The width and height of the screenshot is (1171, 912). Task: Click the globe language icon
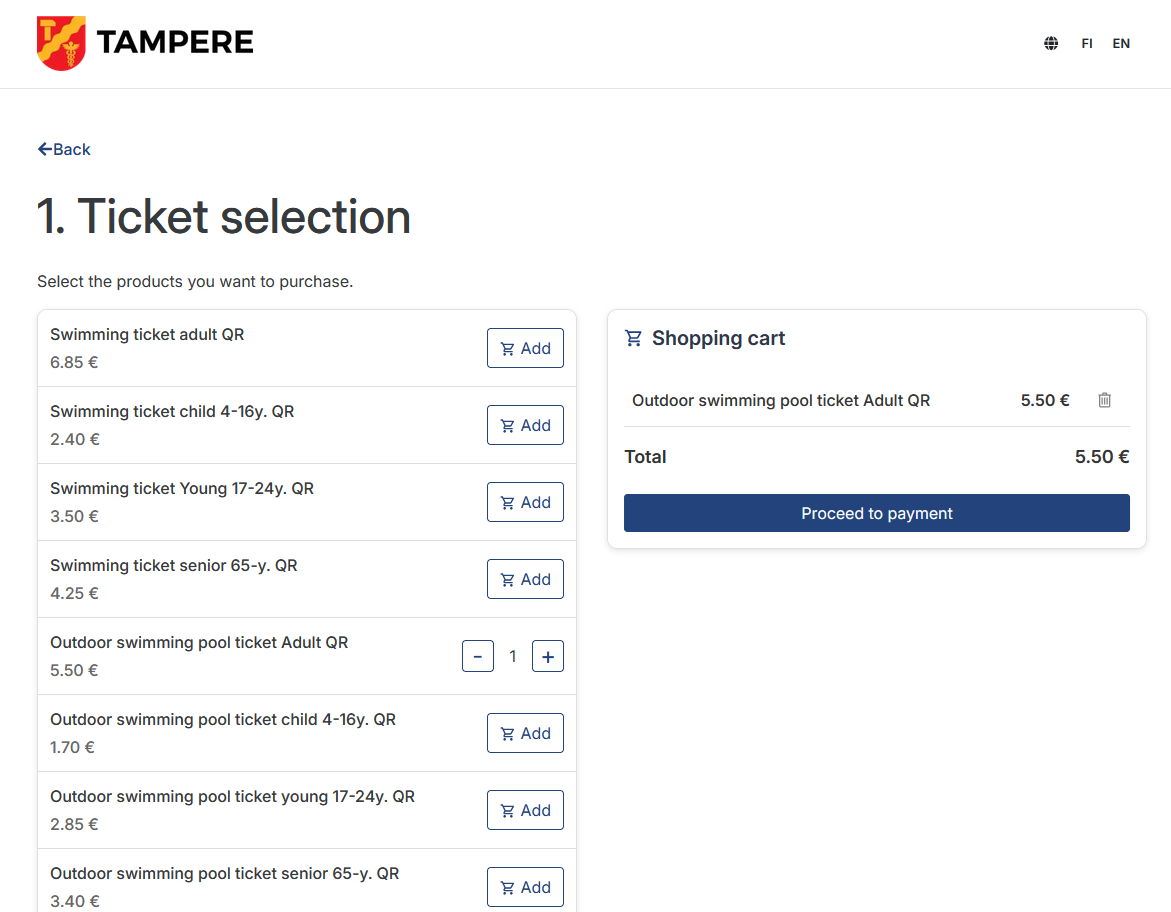tap(1051, 44)
